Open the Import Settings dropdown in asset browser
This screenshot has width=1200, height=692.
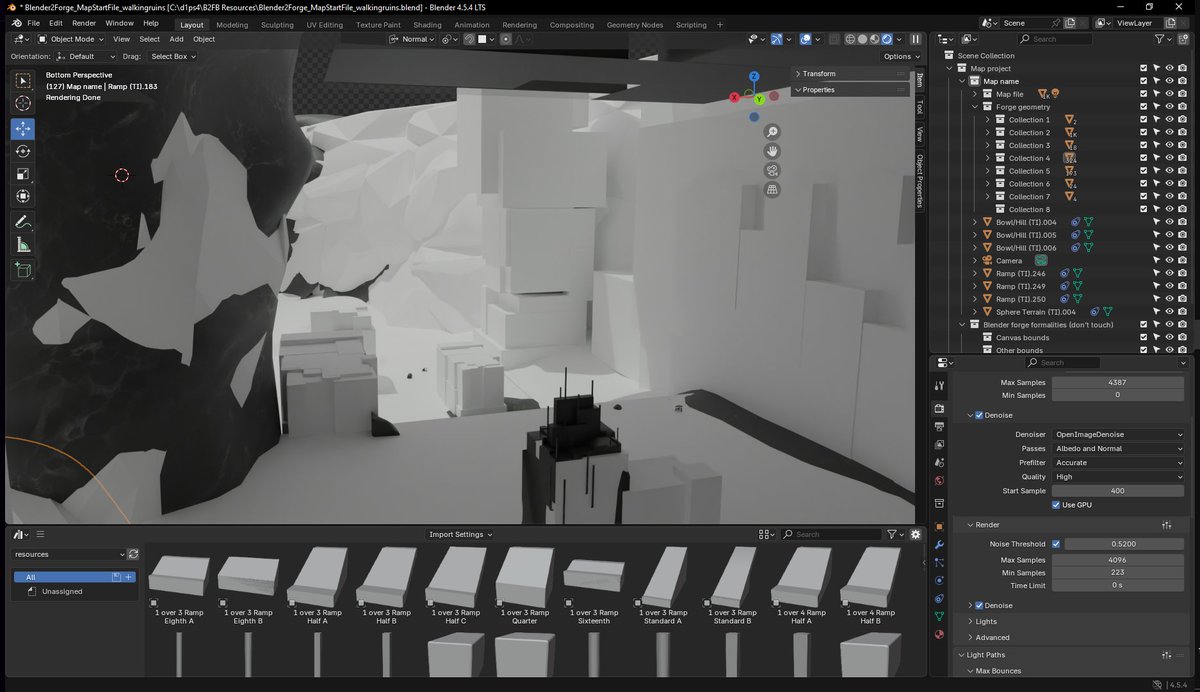pyautogui.click(x=461, y=534)
